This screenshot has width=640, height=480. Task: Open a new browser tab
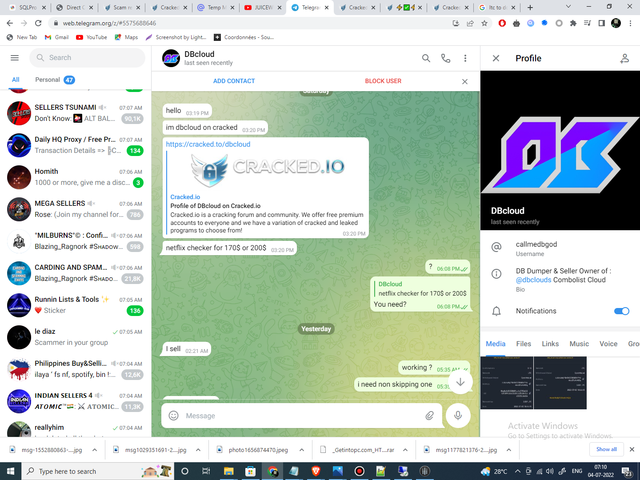530,7
